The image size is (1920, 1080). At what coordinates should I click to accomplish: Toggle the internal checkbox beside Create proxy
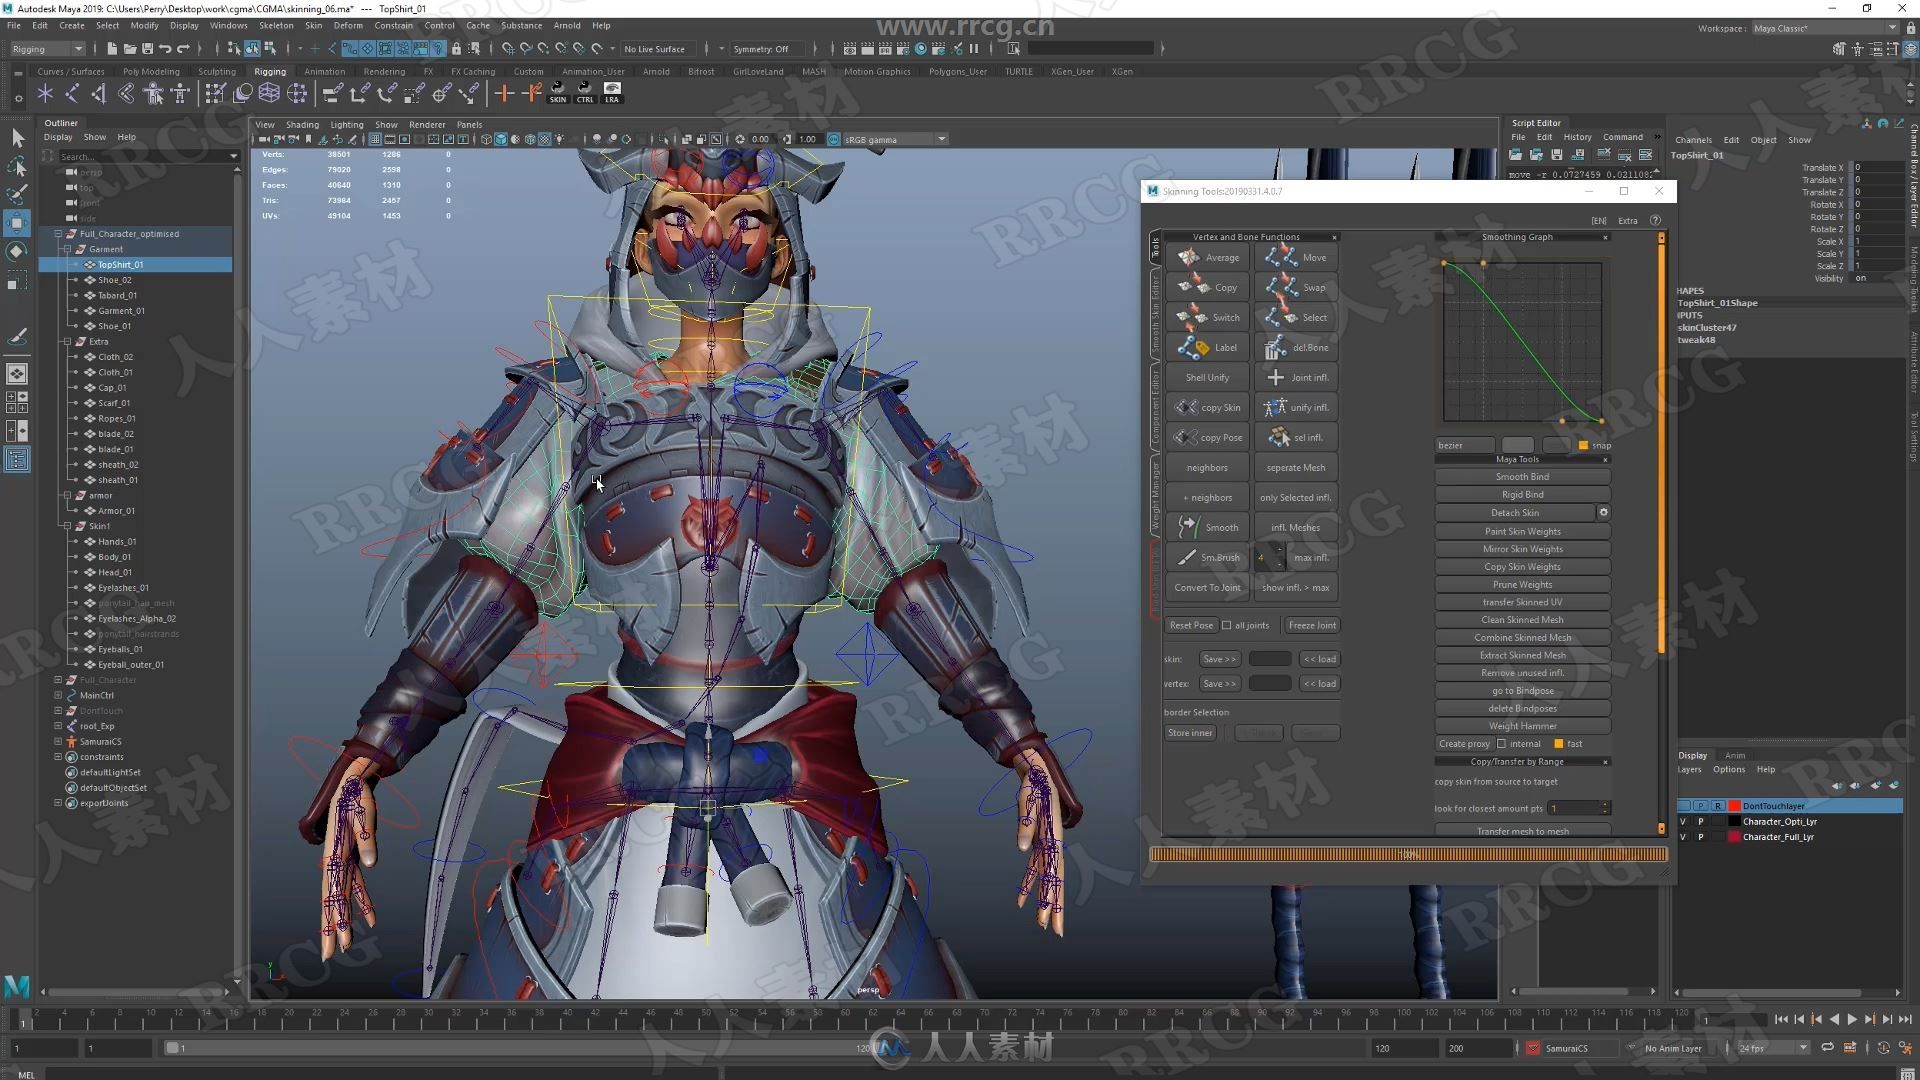pyautogui.click(x=1501, y=743)
